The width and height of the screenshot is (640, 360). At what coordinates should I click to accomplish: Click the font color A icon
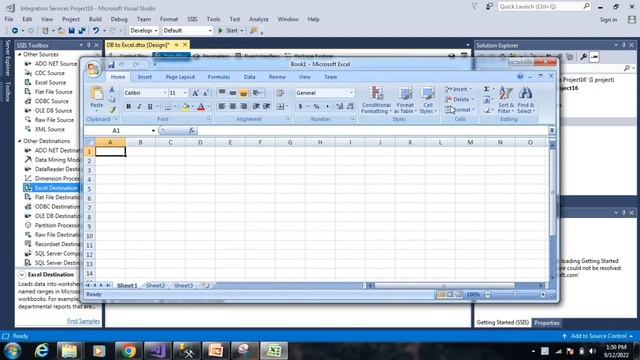(201, 107)
